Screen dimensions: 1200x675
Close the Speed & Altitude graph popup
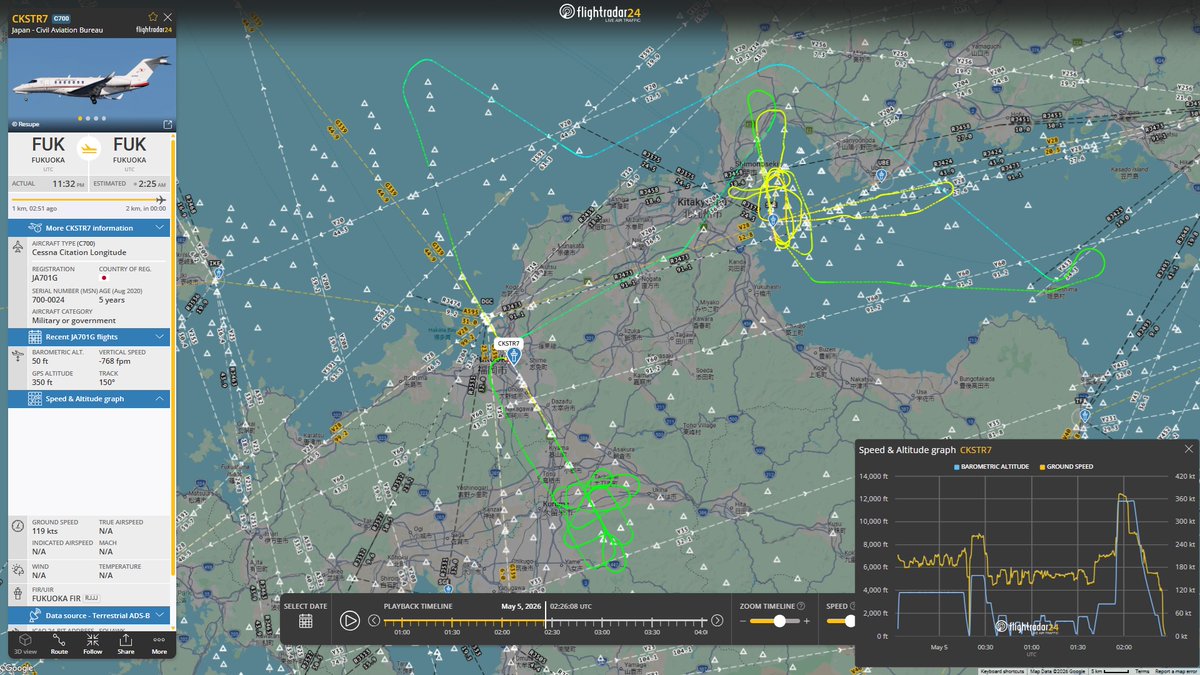[x=1188, y=449]
